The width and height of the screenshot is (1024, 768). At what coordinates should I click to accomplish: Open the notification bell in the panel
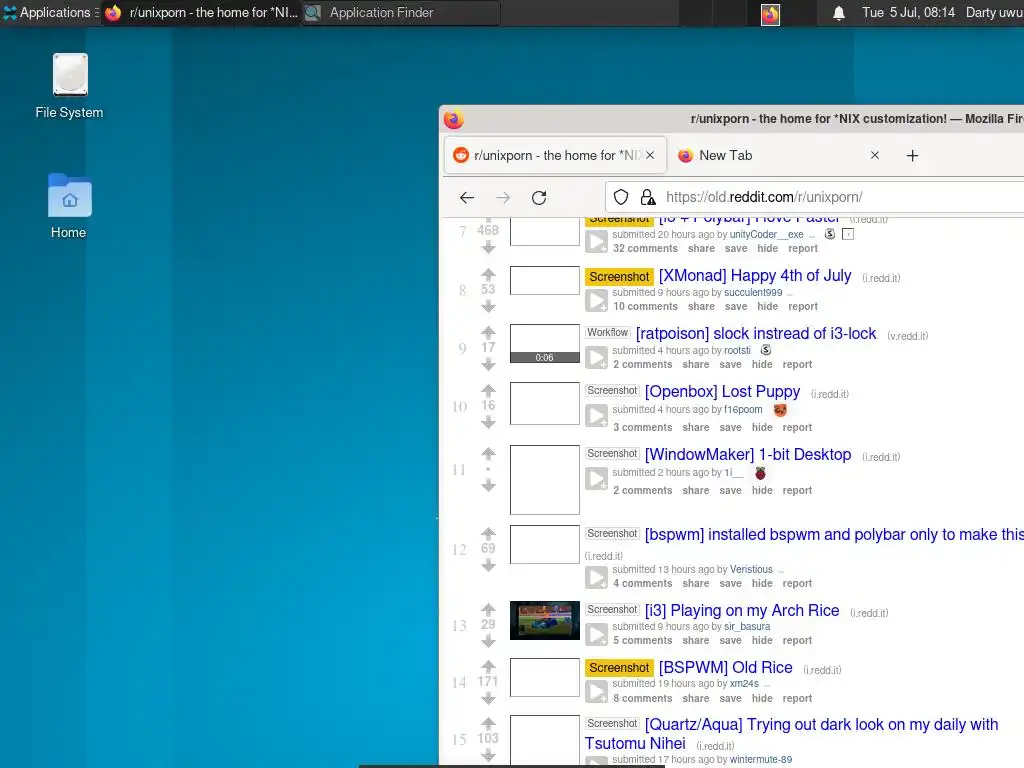click(839, 13)
